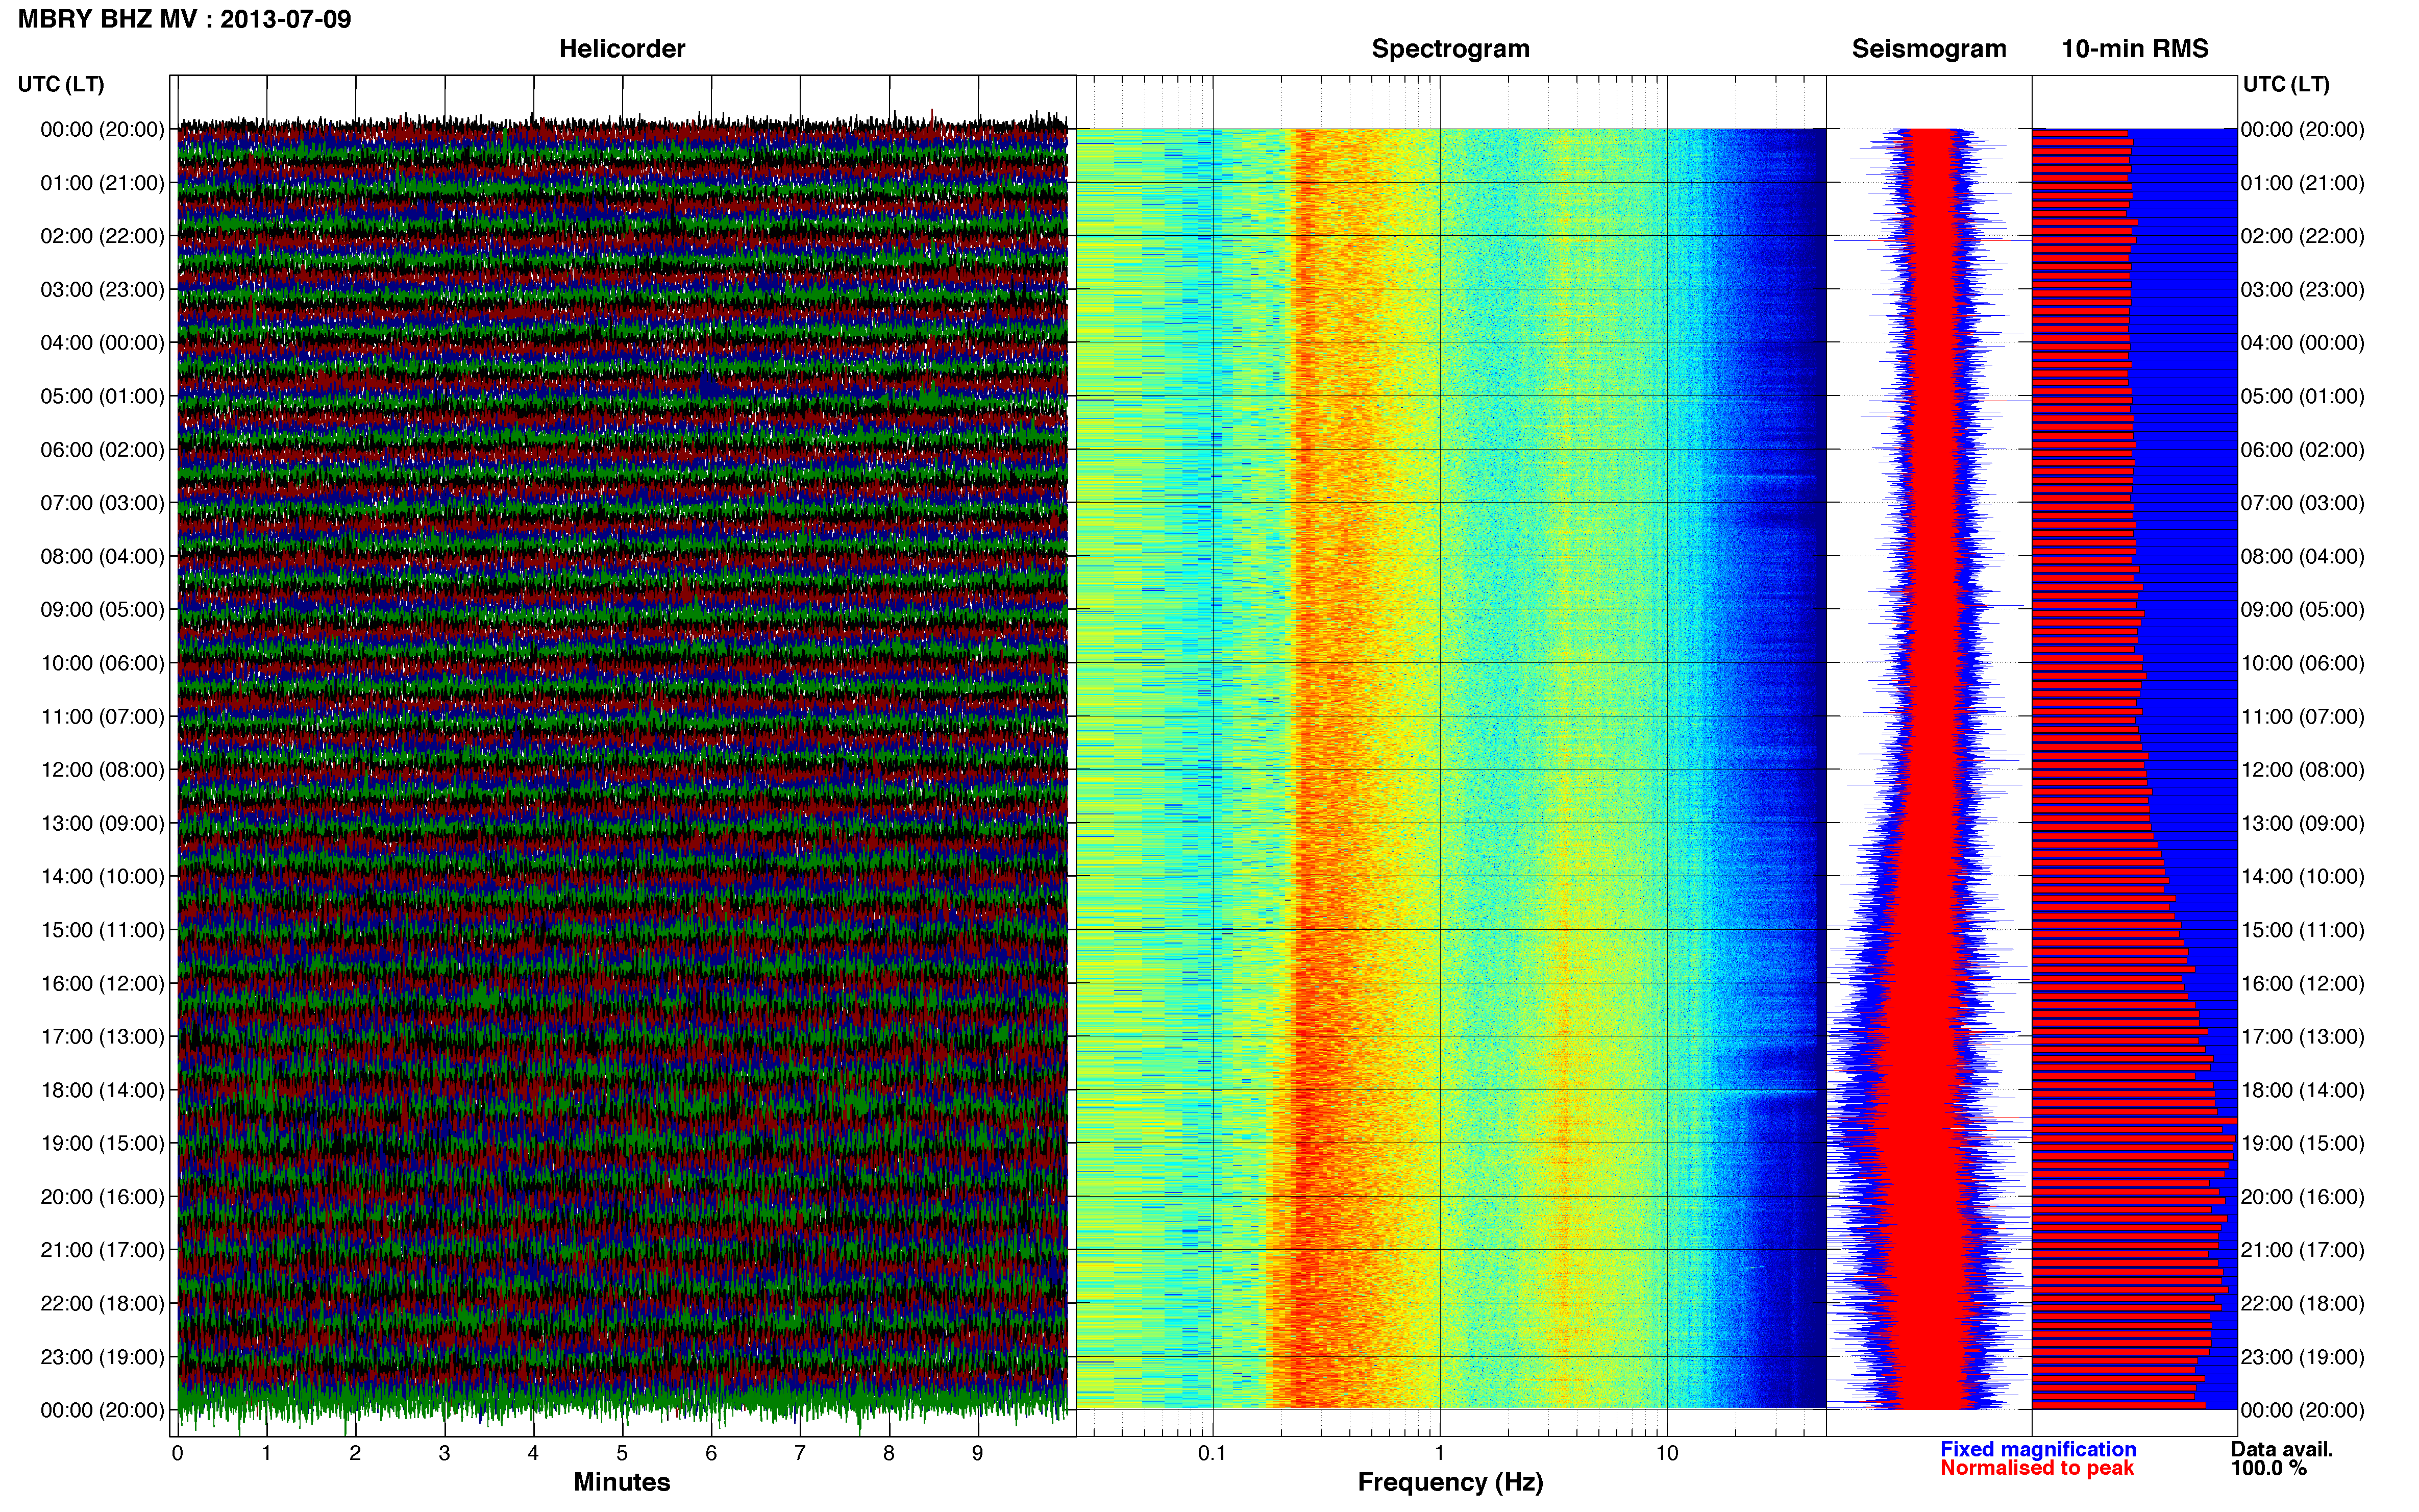Click the left '20:00 (16:00)' time label
Screen dimensions: 2419x1512
102,1197
